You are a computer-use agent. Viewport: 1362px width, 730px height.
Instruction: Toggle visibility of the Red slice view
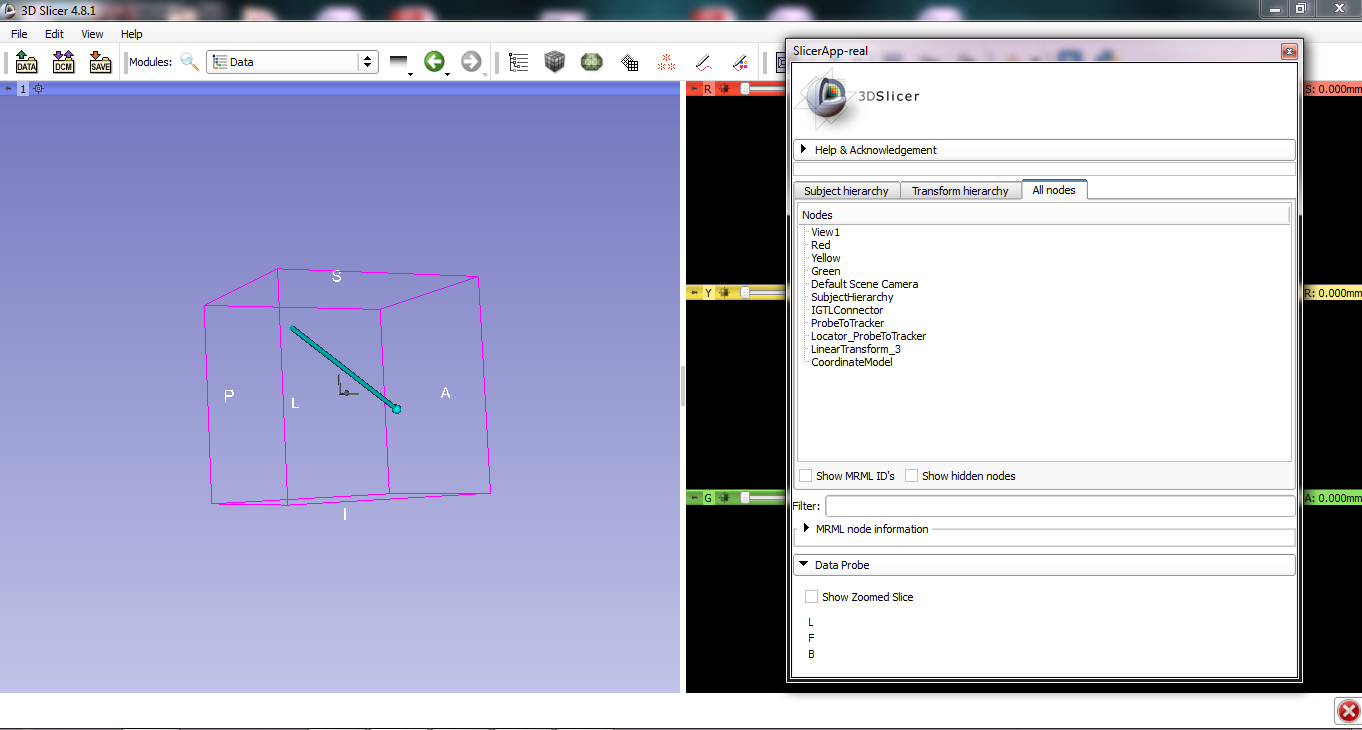point(723,88)
